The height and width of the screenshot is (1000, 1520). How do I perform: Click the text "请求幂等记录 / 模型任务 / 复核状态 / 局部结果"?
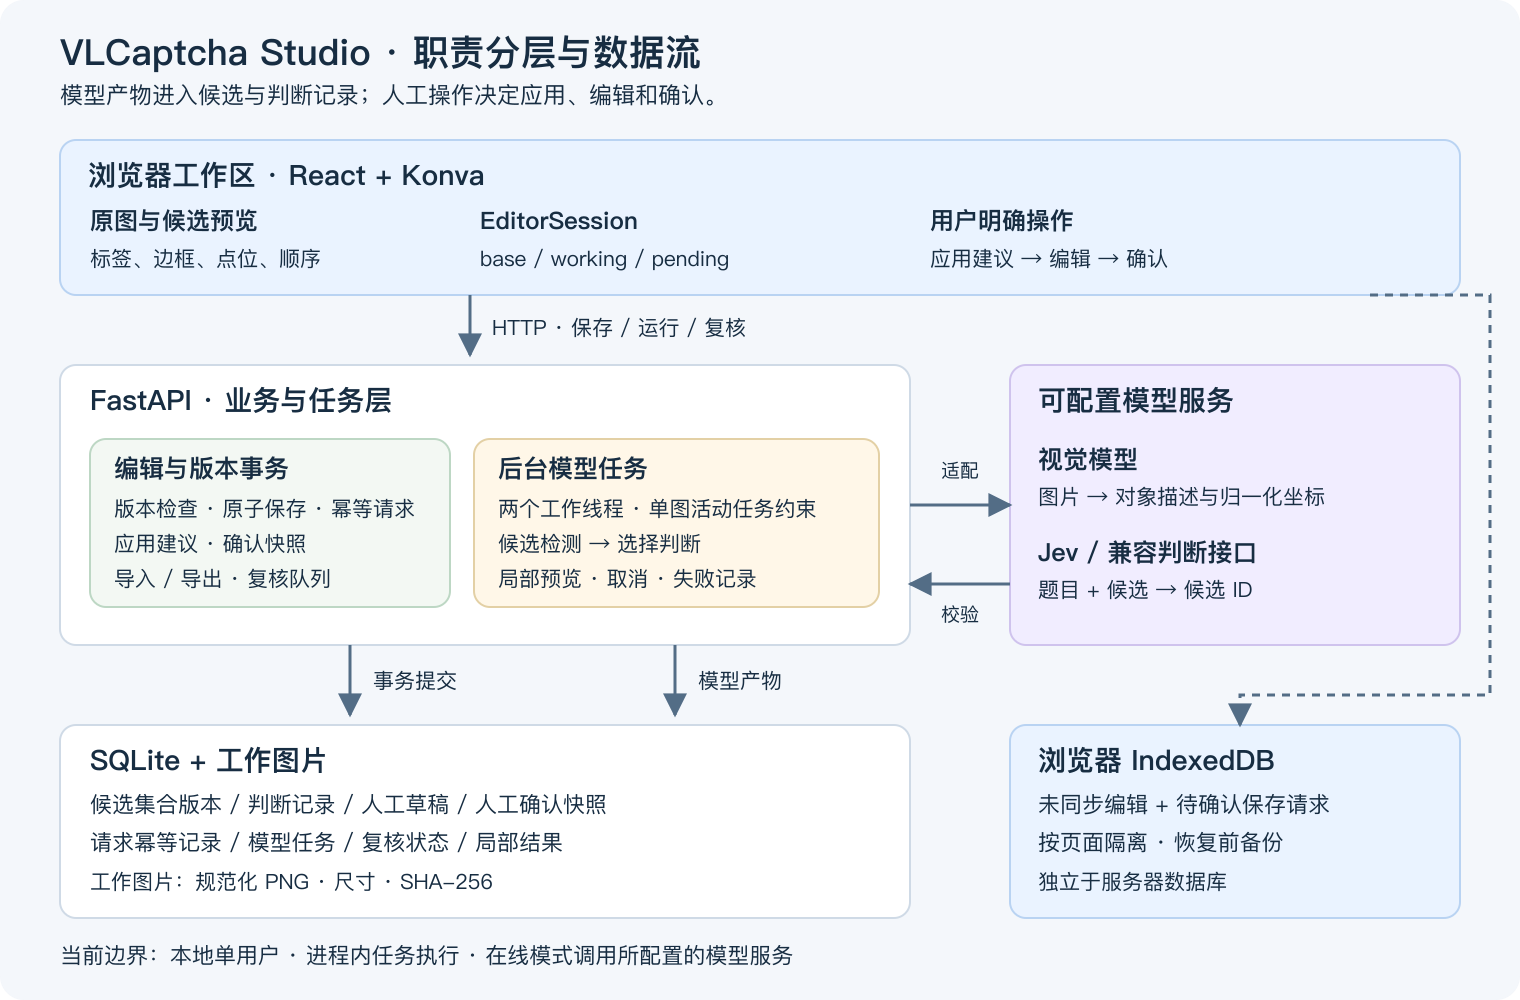[326, 843]
